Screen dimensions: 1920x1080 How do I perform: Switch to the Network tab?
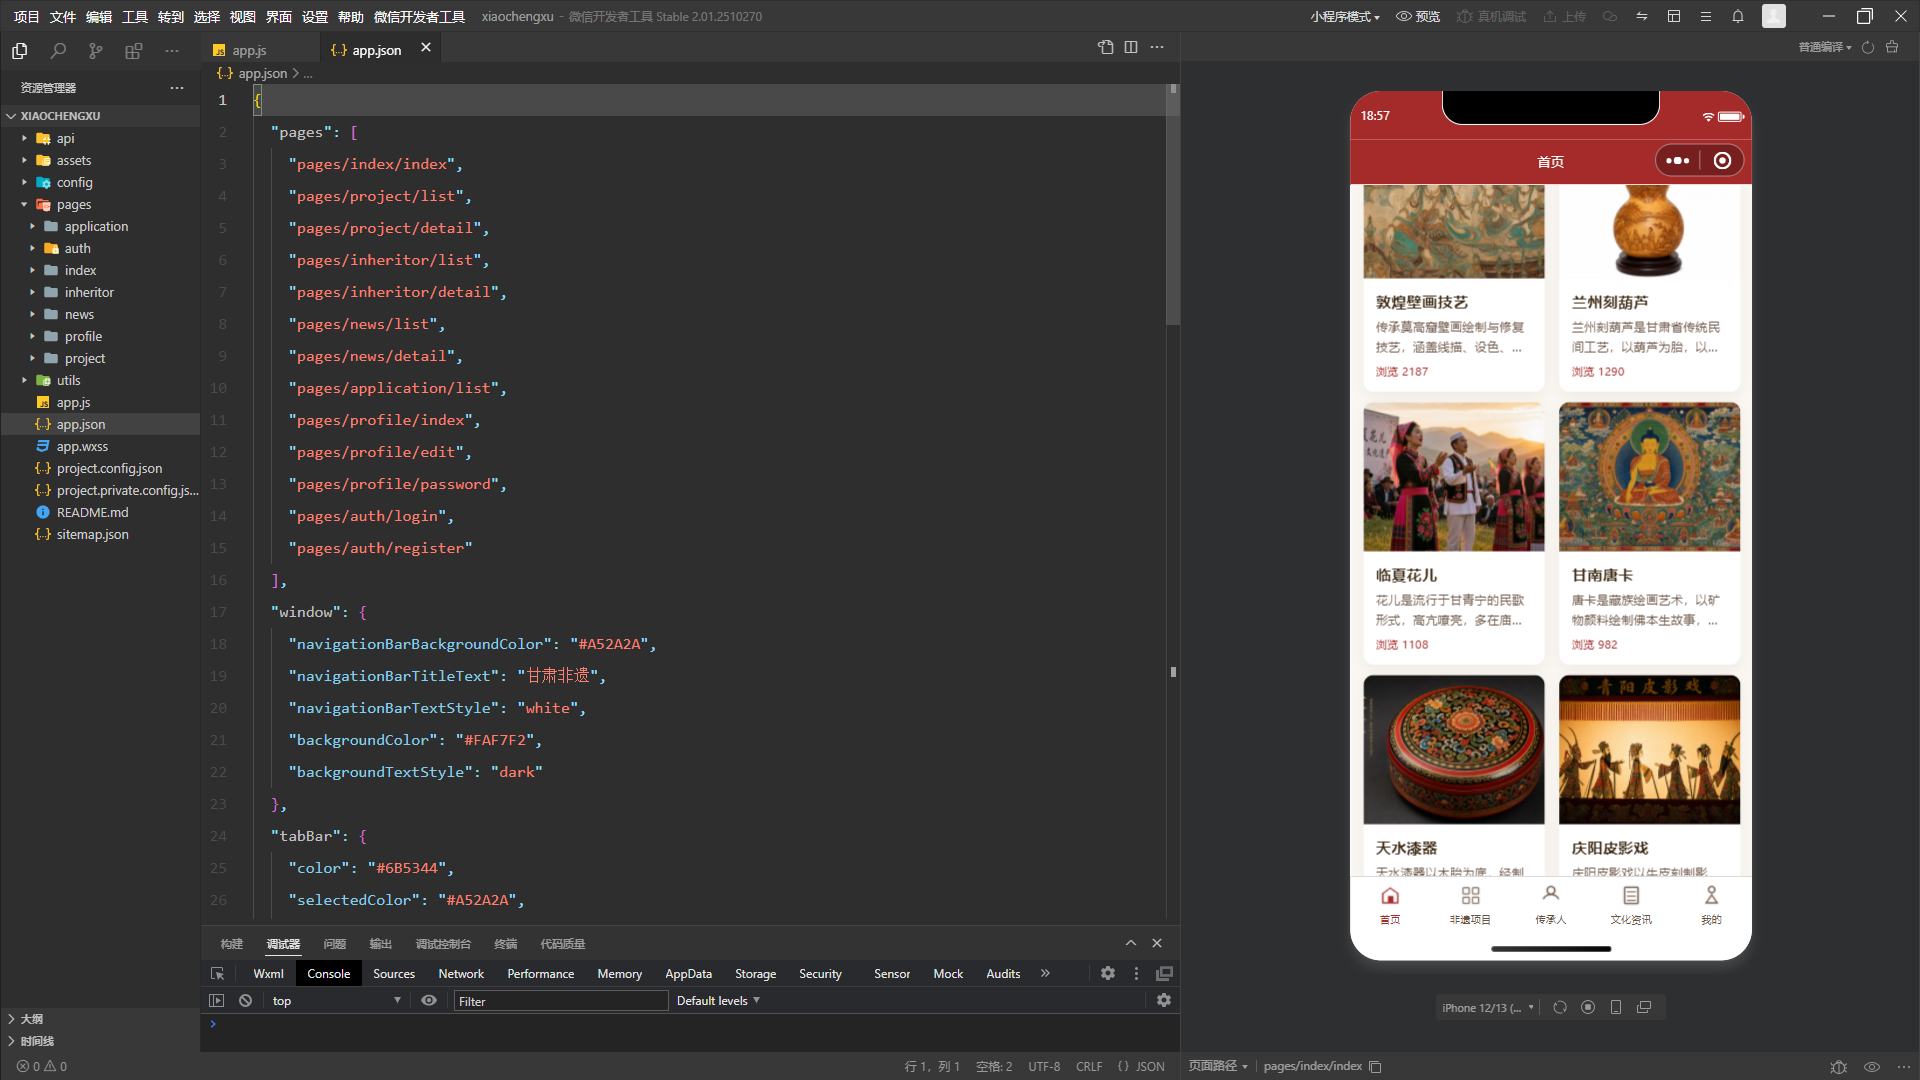click(461, 973)
